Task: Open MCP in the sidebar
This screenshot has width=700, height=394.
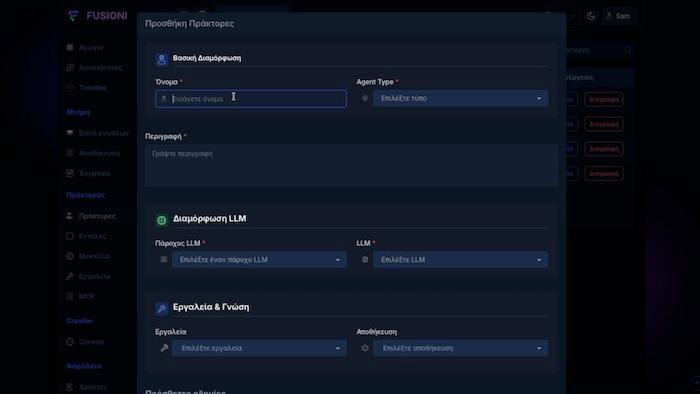Action: pyautogui.click(x=80, y=296)
